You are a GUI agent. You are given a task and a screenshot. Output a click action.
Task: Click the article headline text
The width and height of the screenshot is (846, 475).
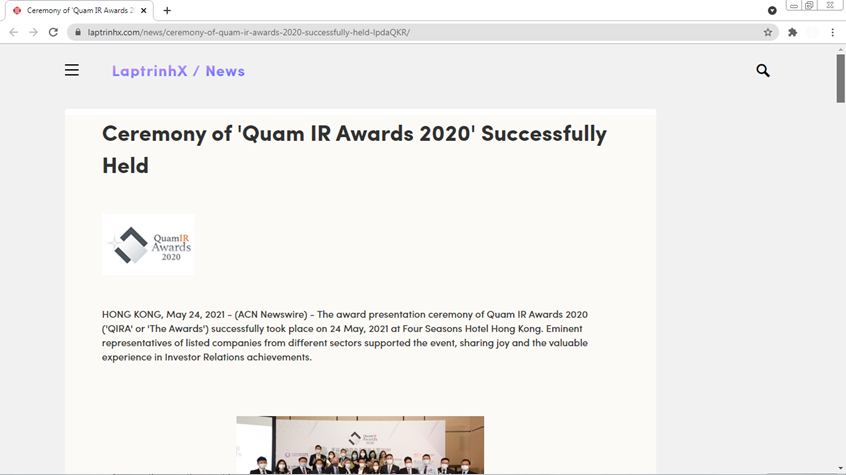pos(354,149)
